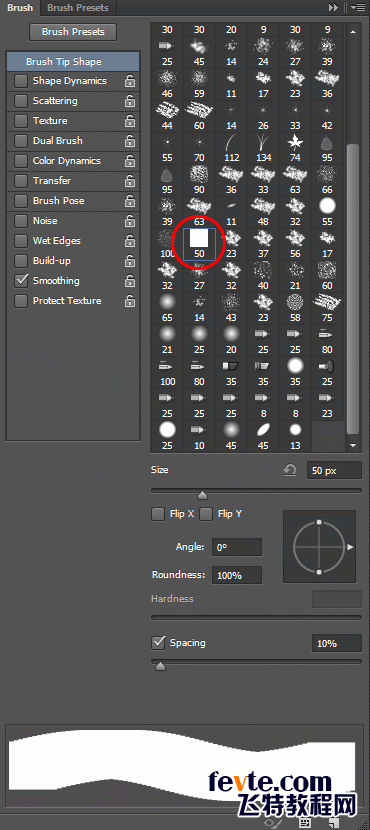Collapse panel with double-arrow icon

[333, 7]
